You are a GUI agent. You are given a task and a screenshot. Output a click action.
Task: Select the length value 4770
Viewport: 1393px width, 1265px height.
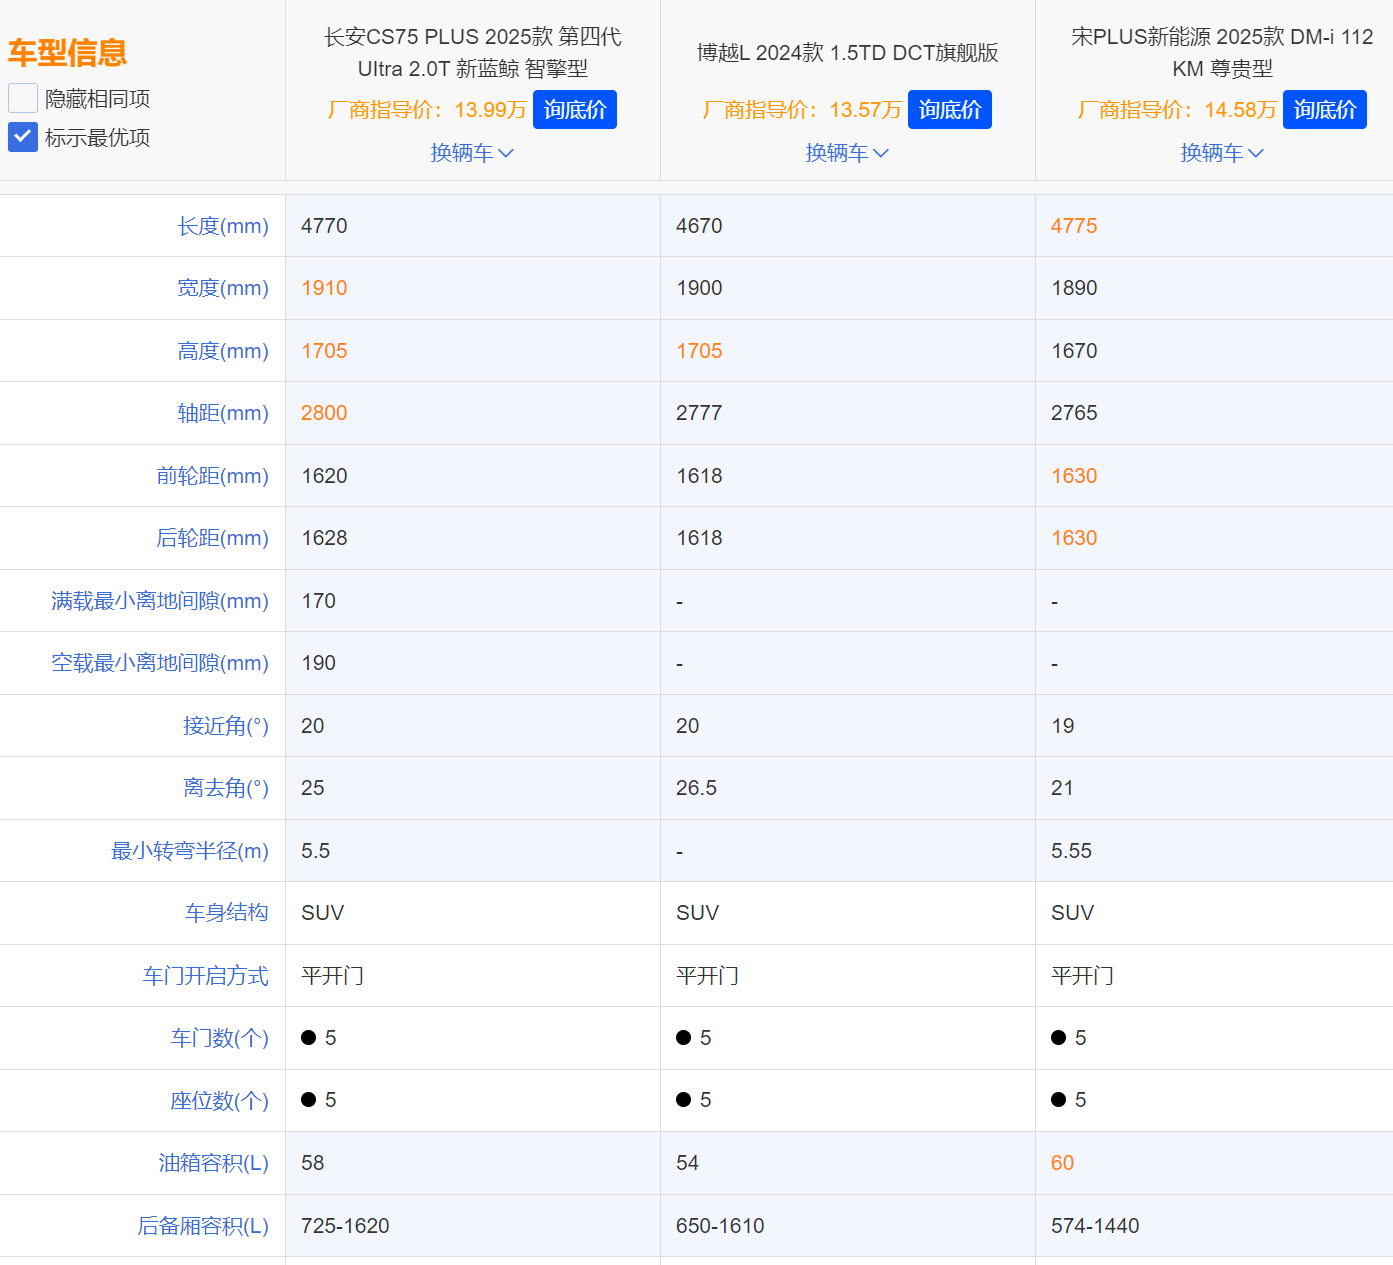click(x=324, y=226)
